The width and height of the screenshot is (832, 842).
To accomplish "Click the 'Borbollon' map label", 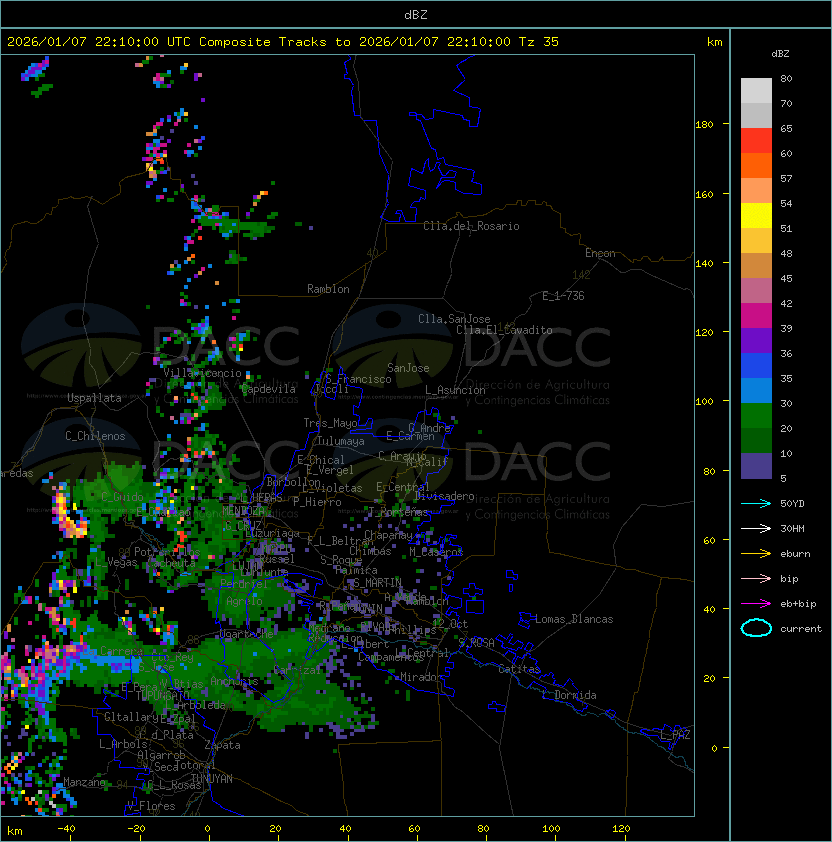I will 294,482.
